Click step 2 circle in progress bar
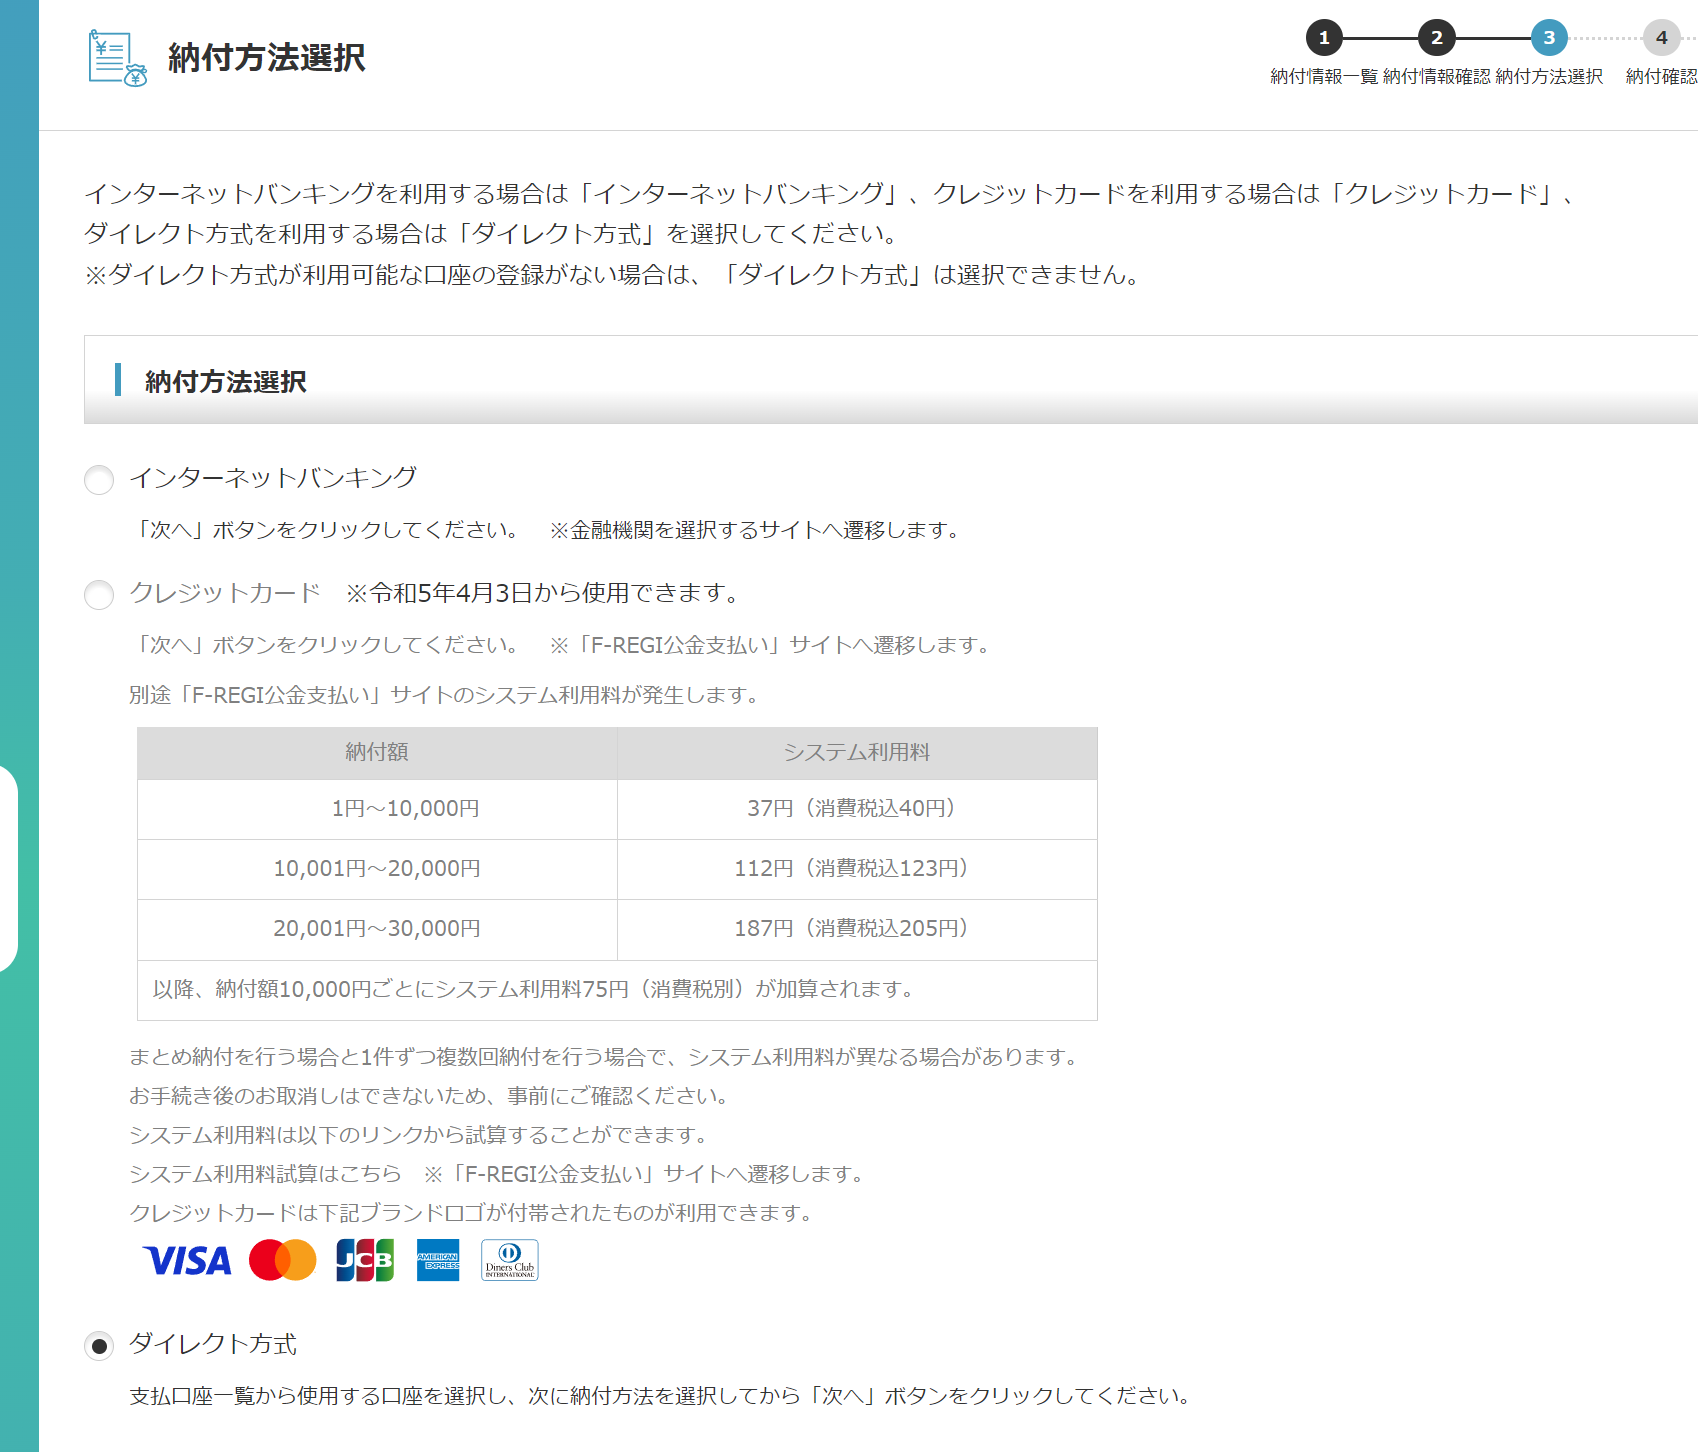The height and width of the screenshot is (1452, 1698). [1436, 38]
